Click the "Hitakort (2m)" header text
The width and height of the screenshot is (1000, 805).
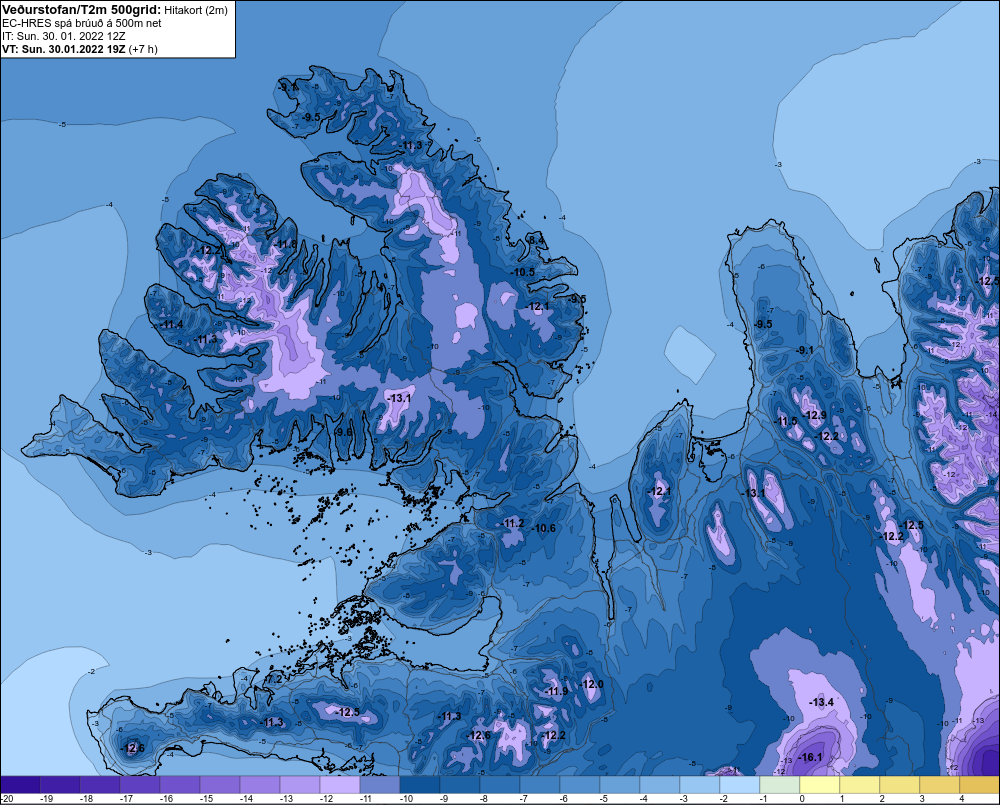click(x=195, y=10)
